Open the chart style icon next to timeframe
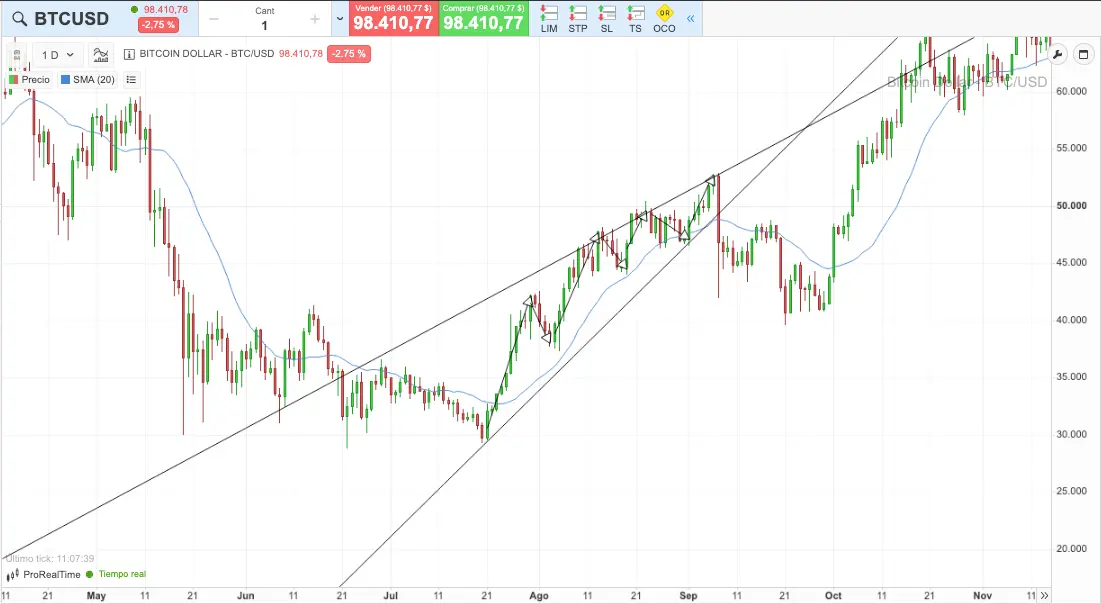1101x604 pixels. click(x=101, y=54)
